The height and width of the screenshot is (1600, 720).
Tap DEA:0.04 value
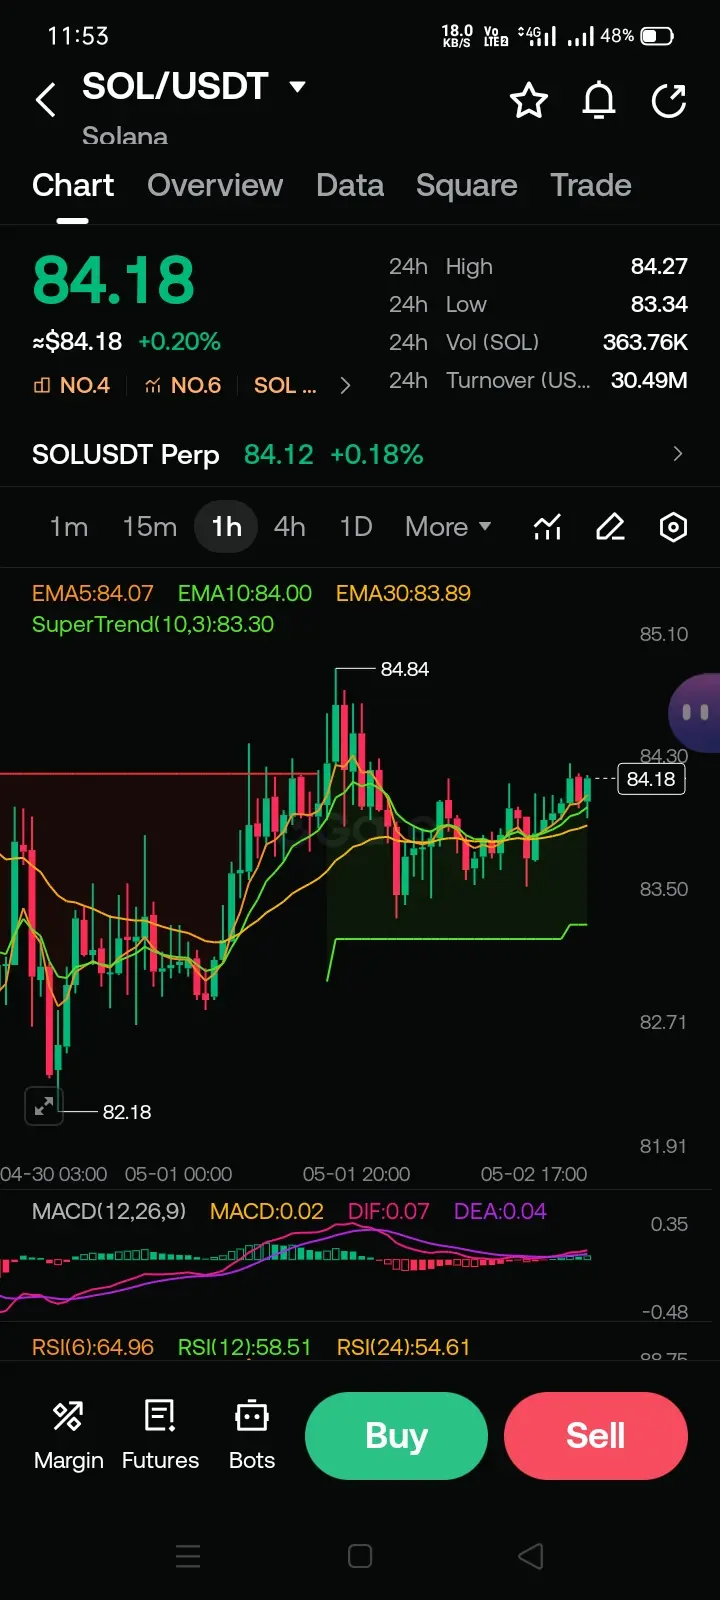(500, 1211)
